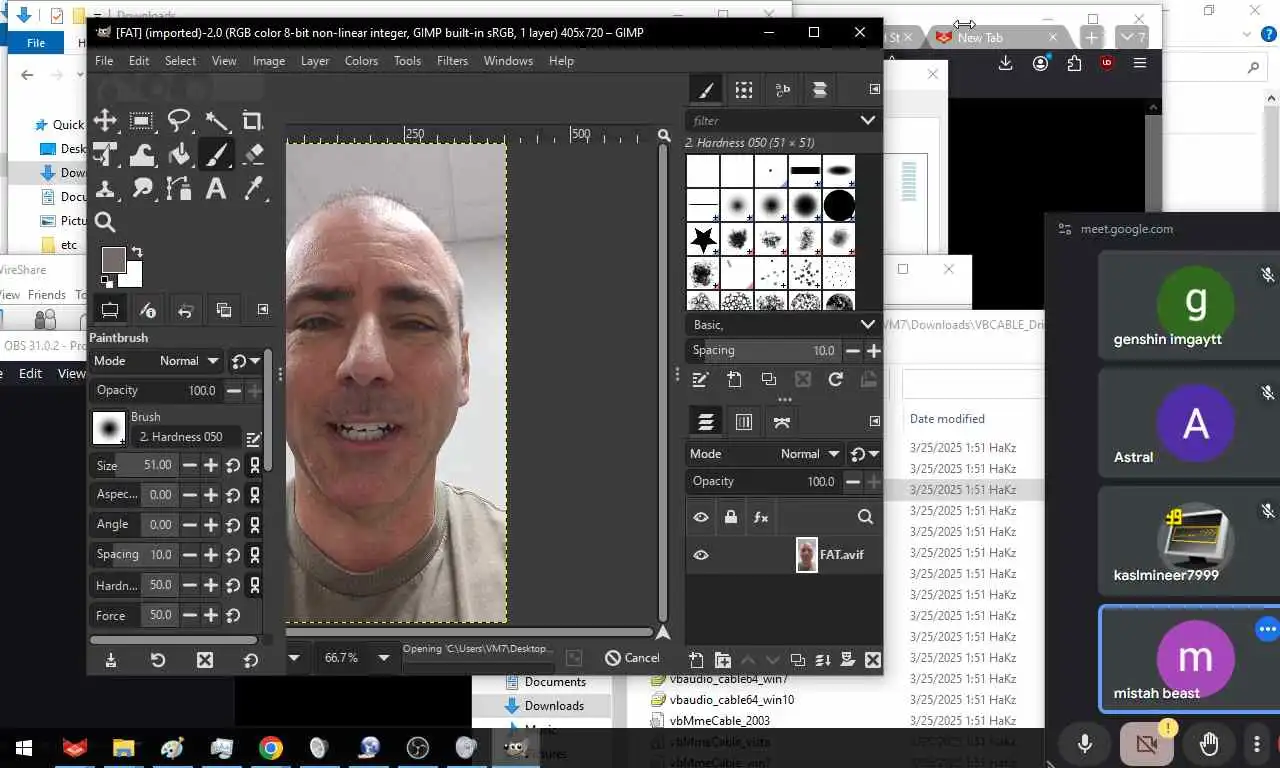Refresh brushes list
The image size is (1280, 768).
click(x=836, y=380)
